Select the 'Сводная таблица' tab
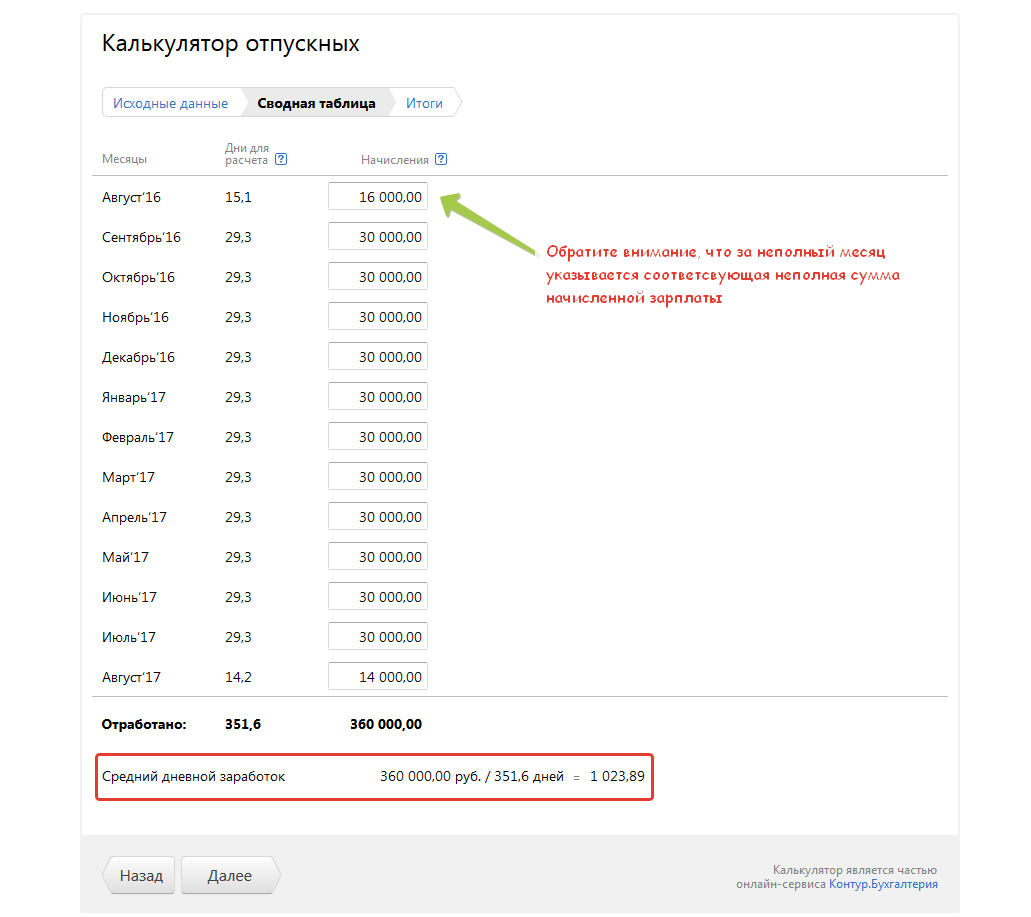The height and width of the screenshot is (917, 1031). pos(316,103)
